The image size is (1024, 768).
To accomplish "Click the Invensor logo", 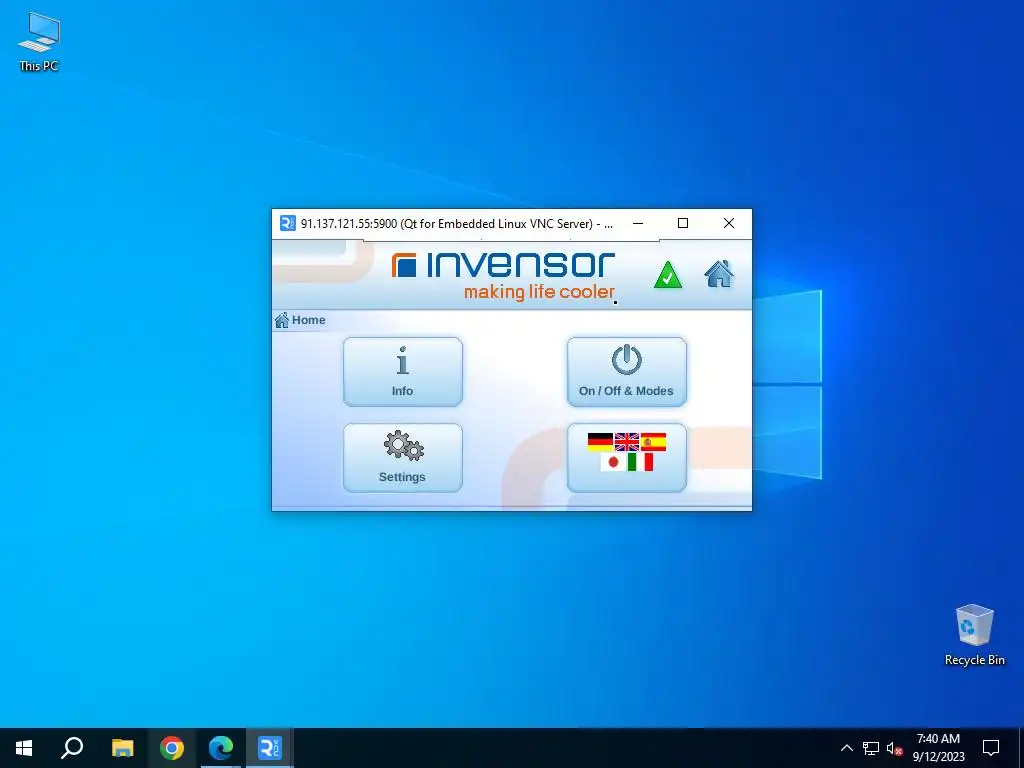I will click(503, 276).
